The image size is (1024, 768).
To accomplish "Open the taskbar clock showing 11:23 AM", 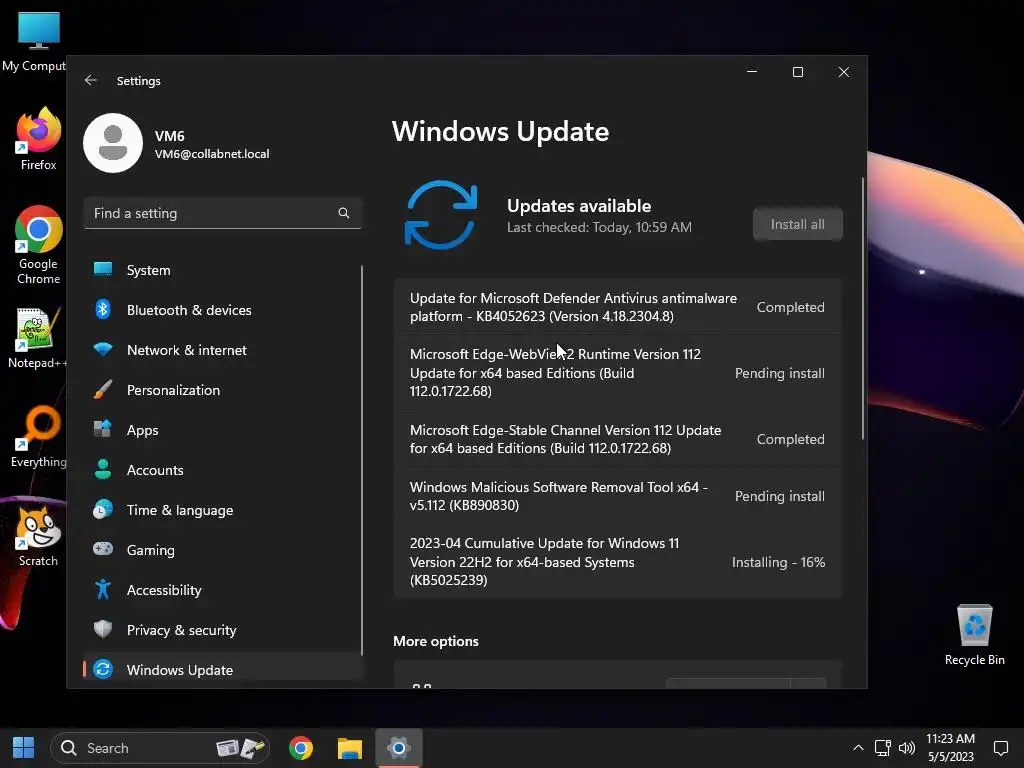I will click(x=950, y=748).
